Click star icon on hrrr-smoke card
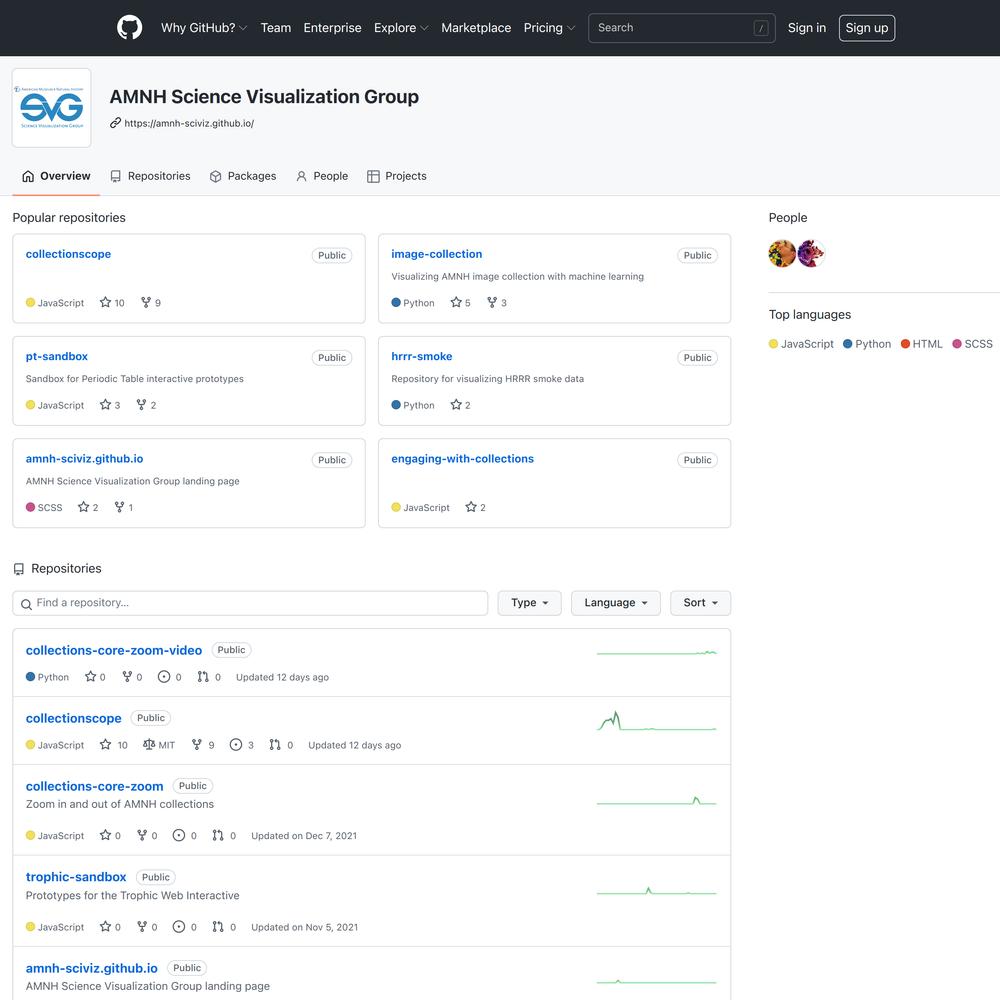Screen dimensions: 1000x1000 coord(456,404)
